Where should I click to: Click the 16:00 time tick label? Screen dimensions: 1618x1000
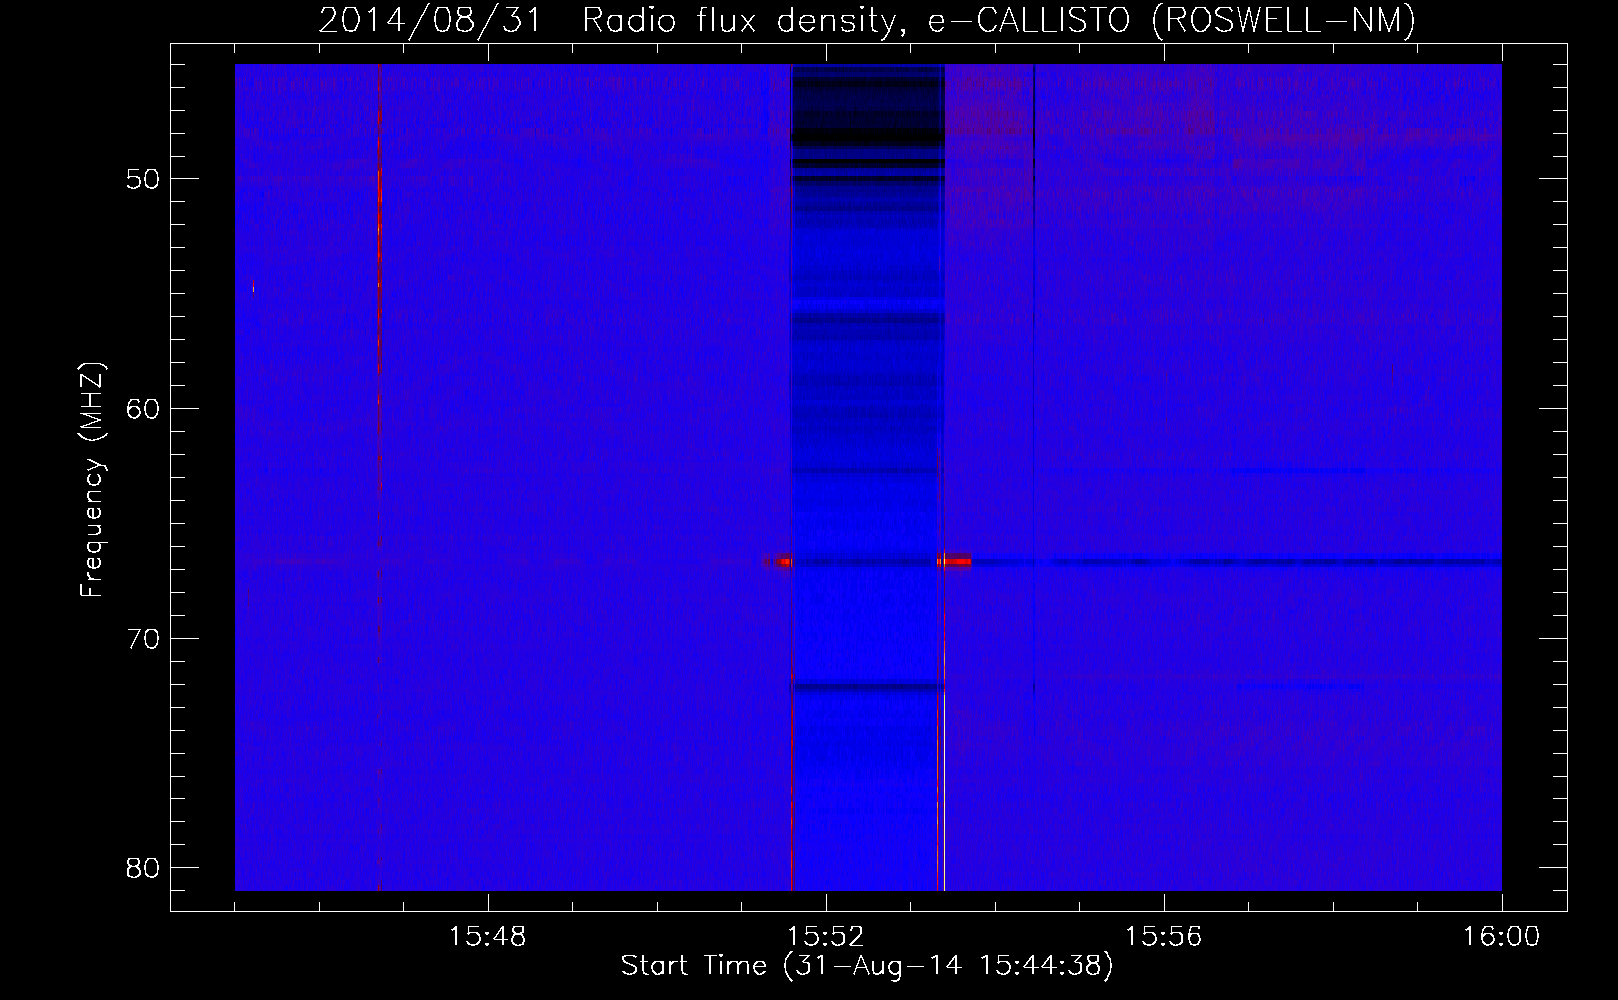tap(1502, 937)
